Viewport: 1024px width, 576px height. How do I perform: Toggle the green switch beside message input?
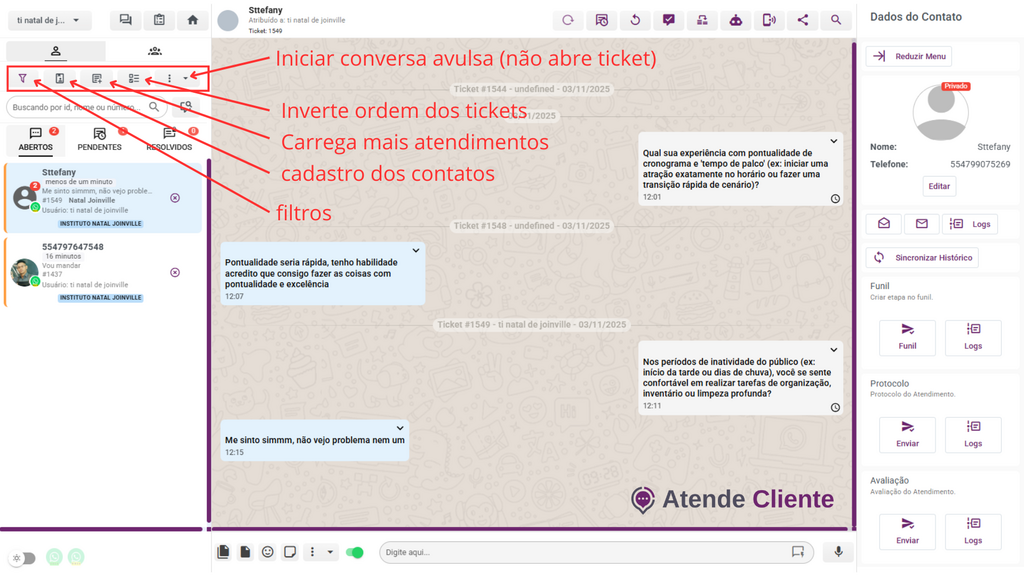click(355, 552)
